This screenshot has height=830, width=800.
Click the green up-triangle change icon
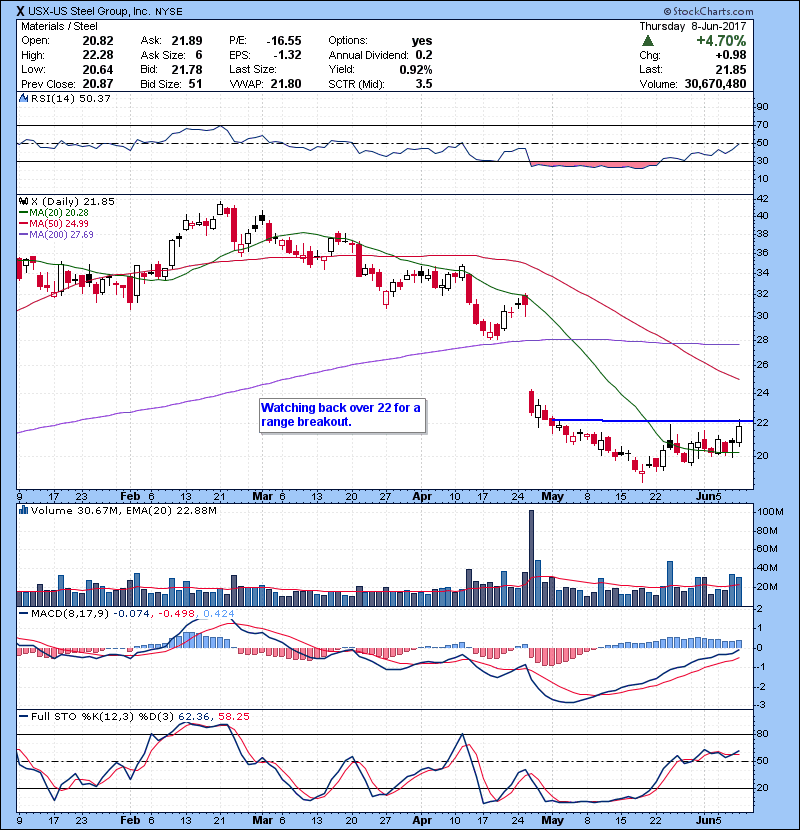tap(648, 41)
